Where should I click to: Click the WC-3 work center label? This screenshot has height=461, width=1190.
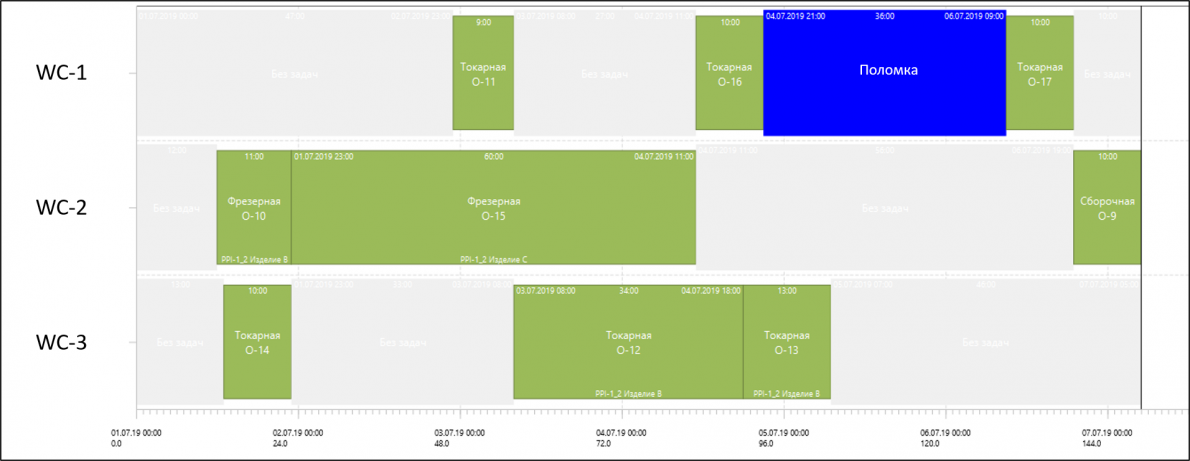pos(61,343)
